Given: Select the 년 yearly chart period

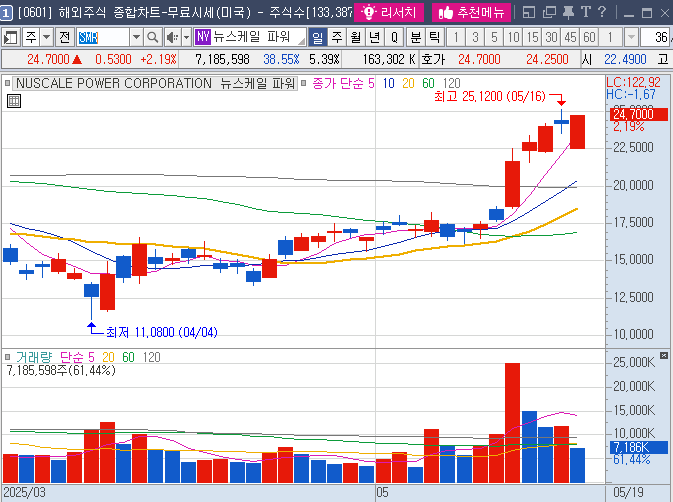Looking at the screenshot, I should click(x=375, y=38).
